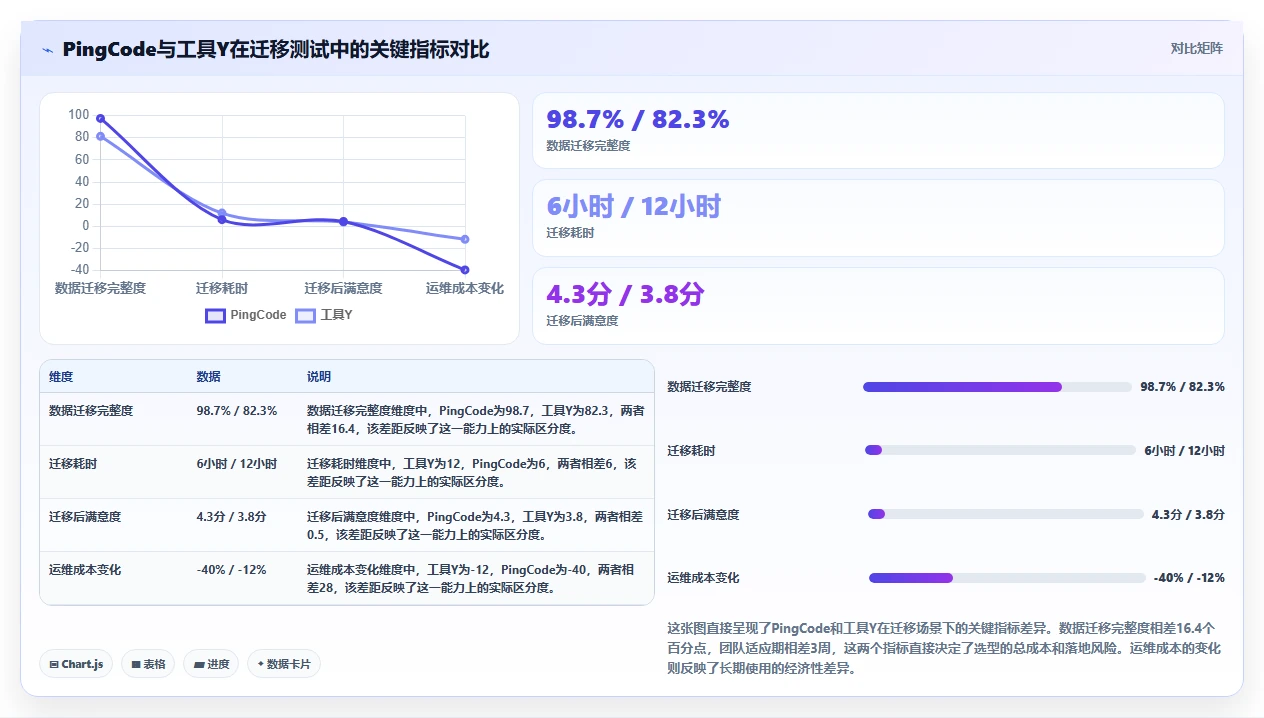
Task: Click the 表格 tag
Action: coord(148,664)
